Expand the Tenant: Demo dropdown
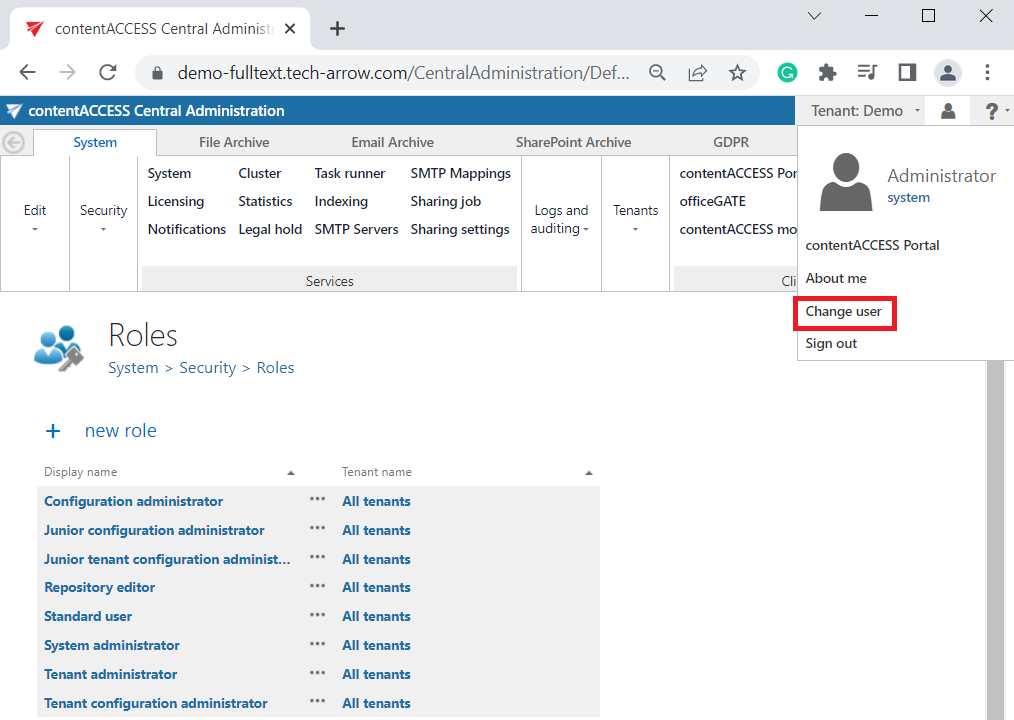This screenshot has height=720, width=1014. 864,111
